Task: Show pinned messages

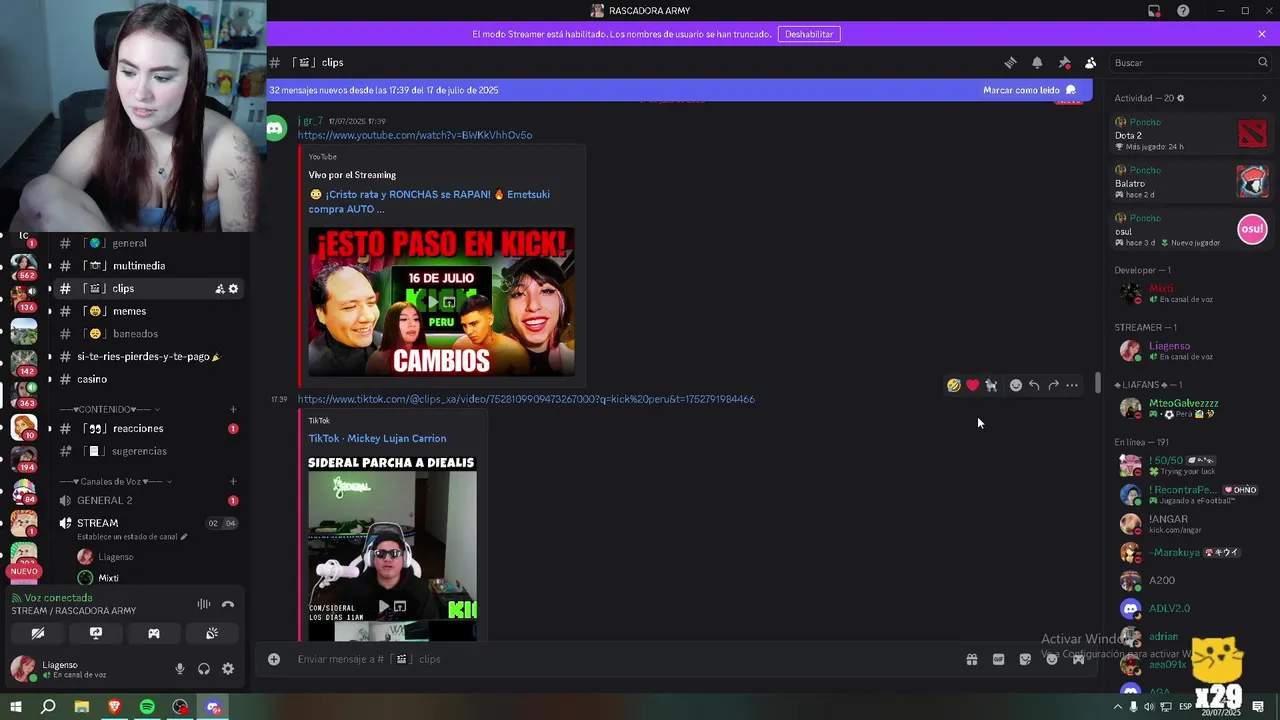Action: [x=1064, y=62]
